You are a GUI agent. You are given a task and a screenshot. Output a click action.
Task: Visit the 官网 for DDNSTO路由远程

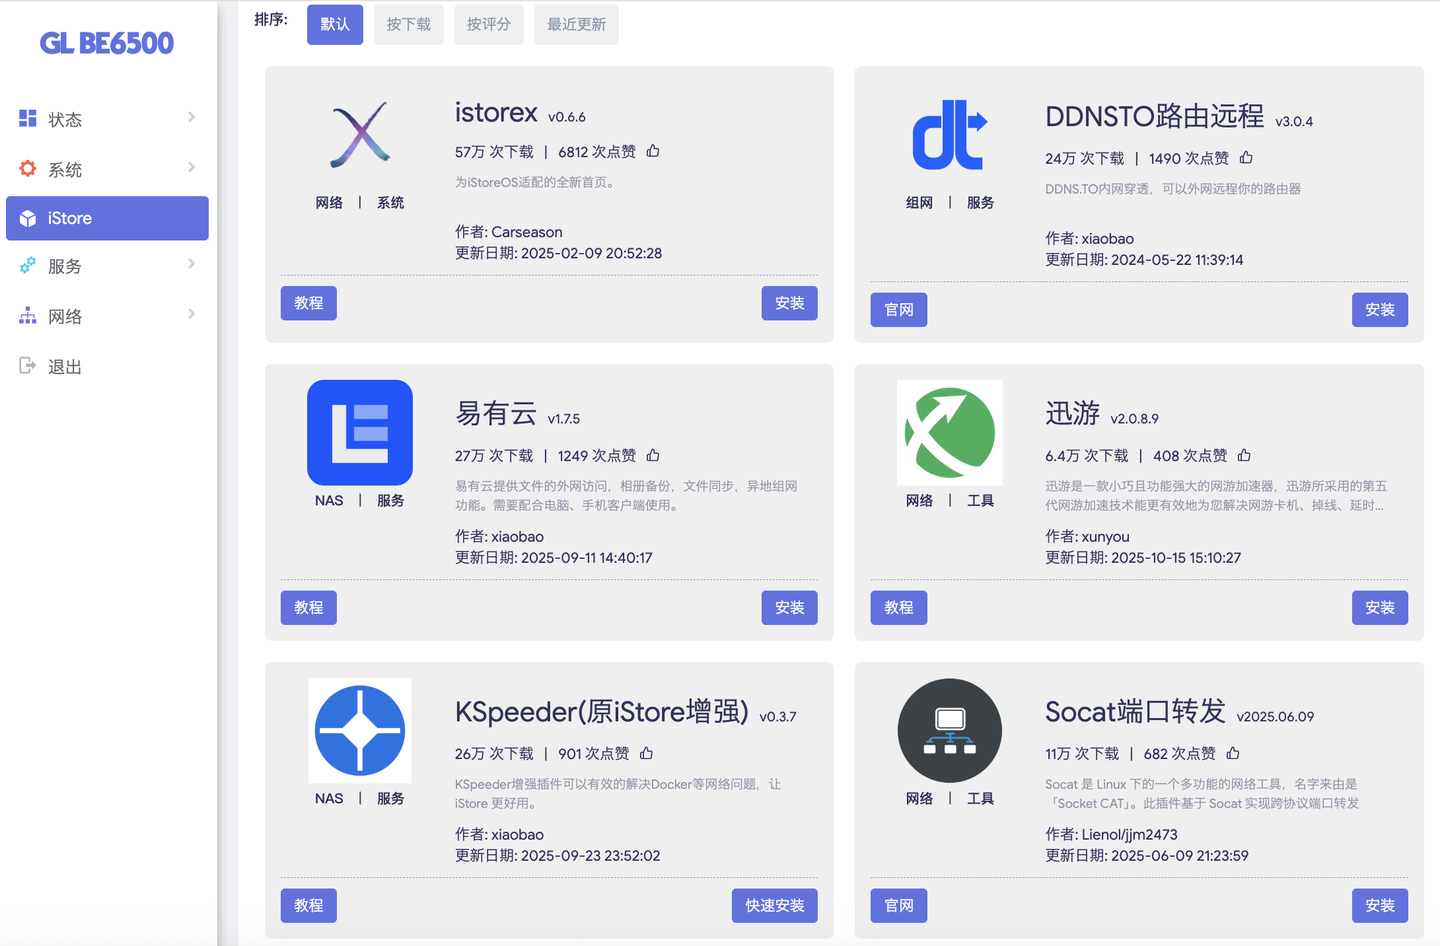[x=899, y=310]
